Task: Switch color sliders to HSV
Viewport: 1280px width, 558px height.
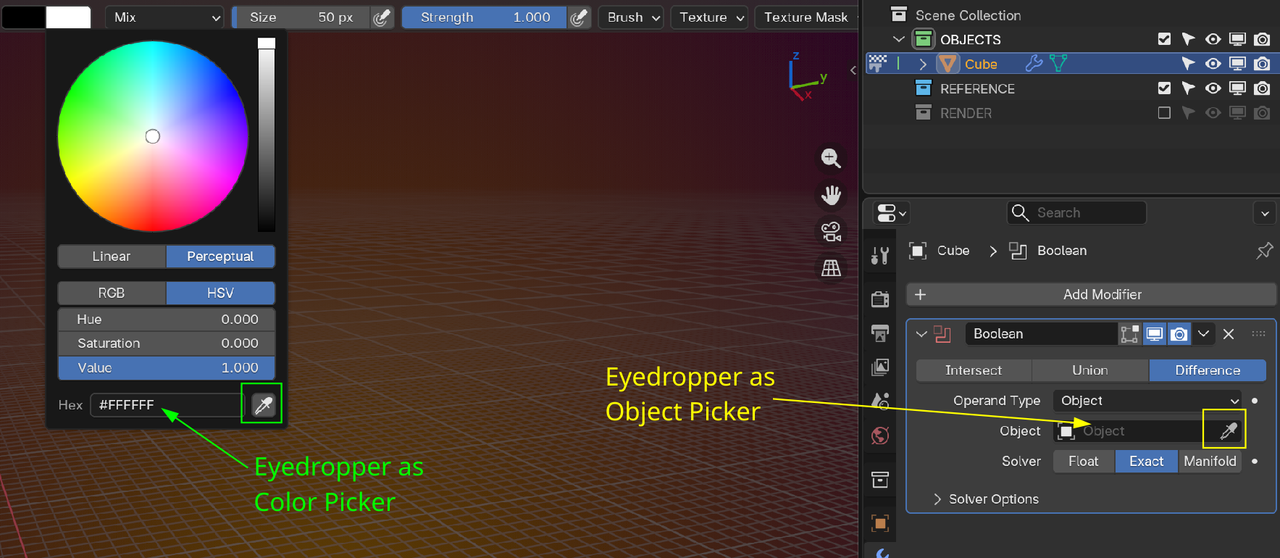Action: click(x=220, y=293)
